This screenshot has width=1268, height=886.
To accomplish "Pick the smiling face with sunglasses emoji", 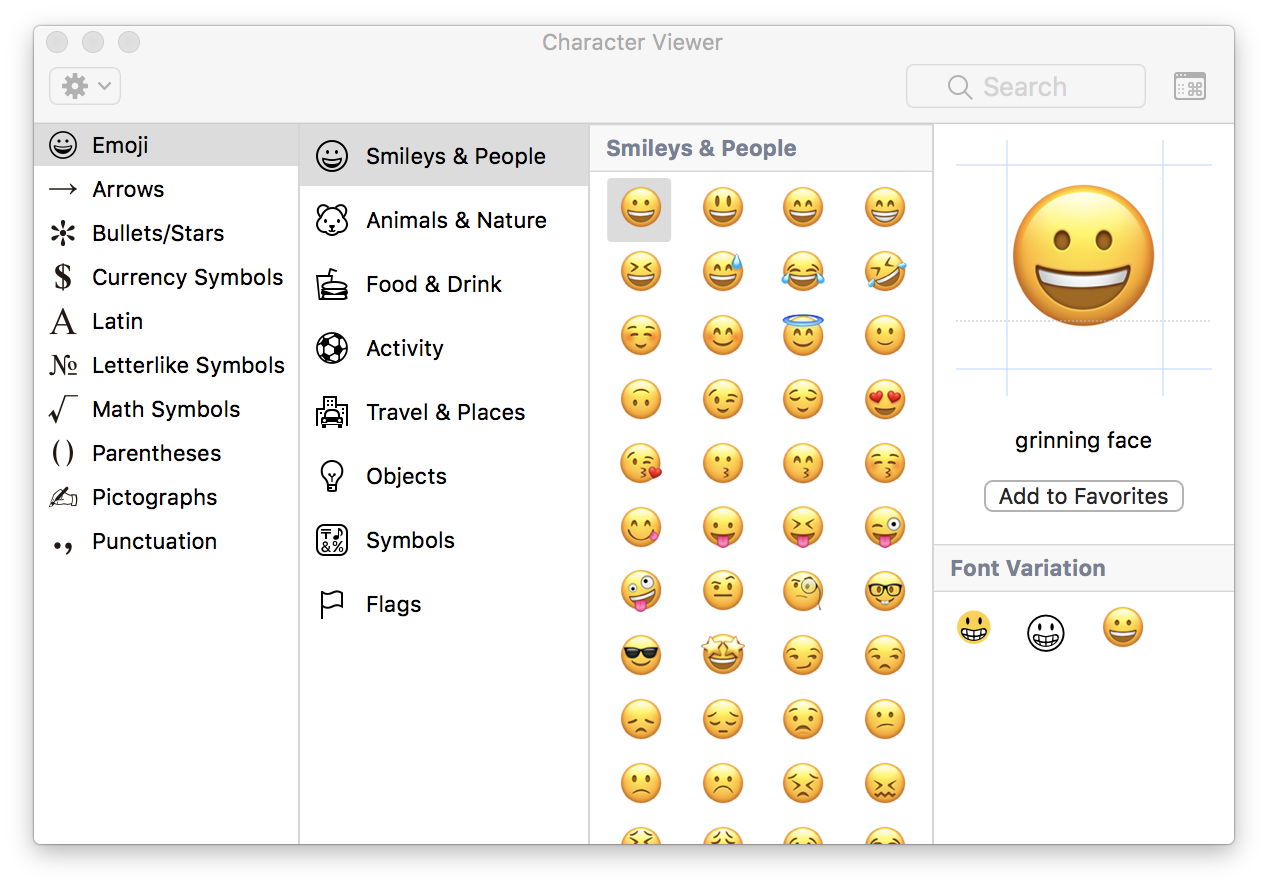I will tap(641, 655).
